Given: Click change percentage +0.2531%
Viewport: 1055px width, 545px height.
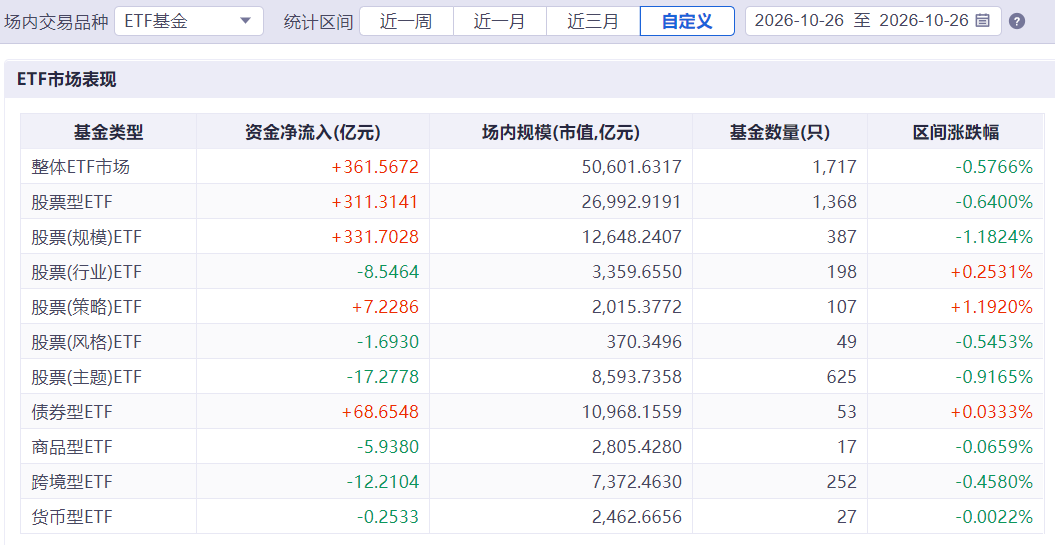Looking at the screenshot, I should (x=992, y=272).
